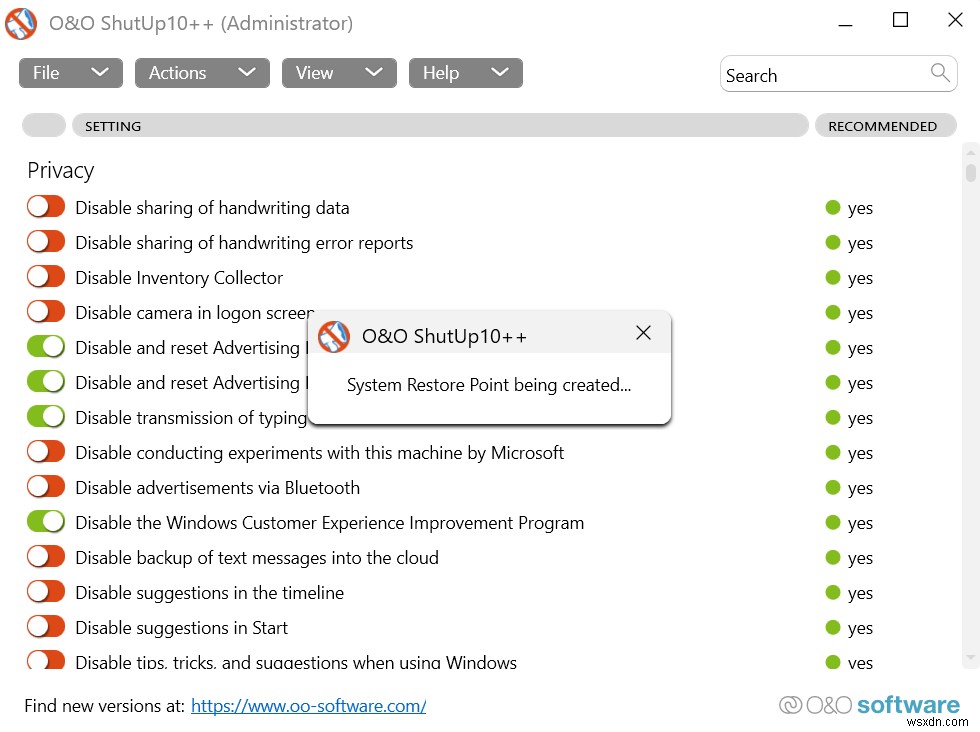Click 'System Restore Point being created...' message
This screenshot has width=980, height=732.
pos(489,384)
